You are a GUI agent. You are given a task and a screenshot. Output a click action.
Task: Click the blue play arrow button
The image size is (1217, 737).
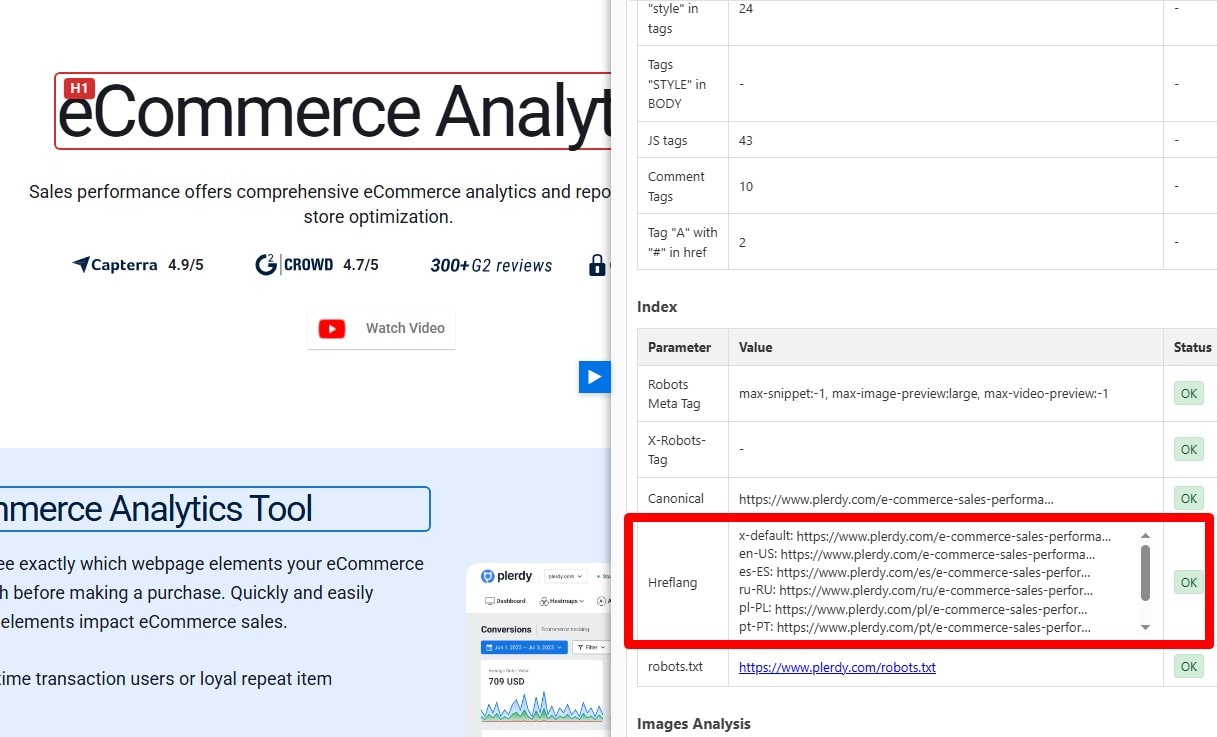coord(595,377)
